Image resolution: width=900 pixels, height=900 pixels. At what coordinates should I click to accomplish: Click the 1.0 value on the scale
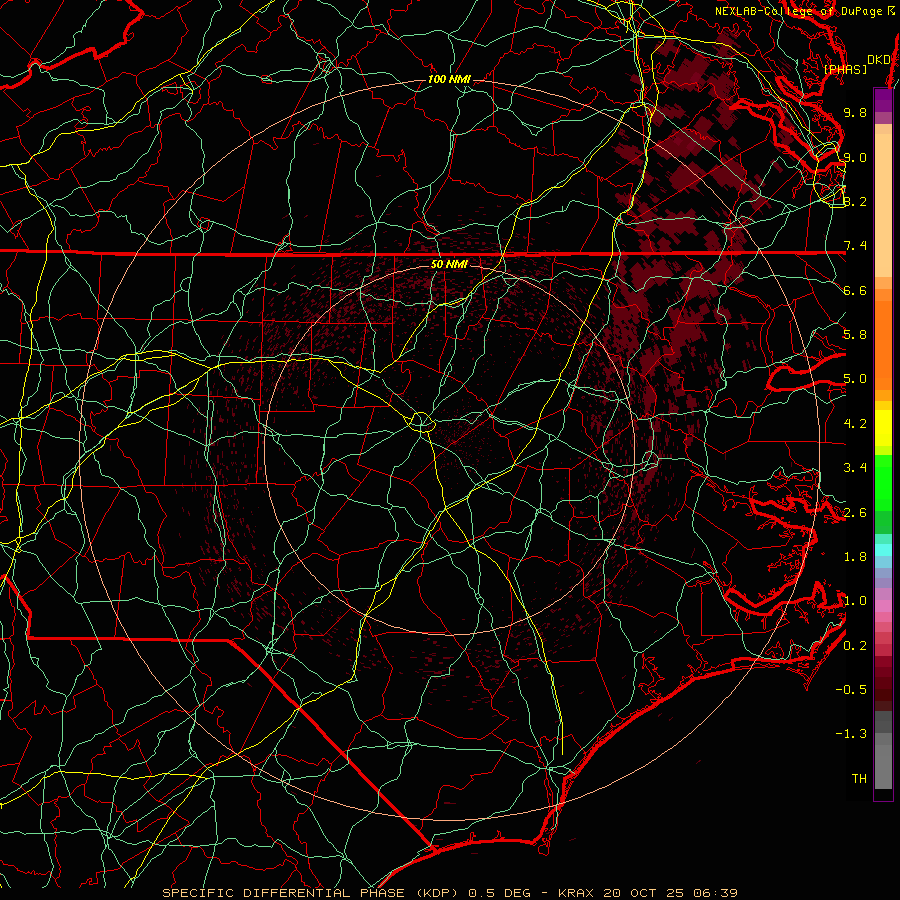[x=855, y=601]
